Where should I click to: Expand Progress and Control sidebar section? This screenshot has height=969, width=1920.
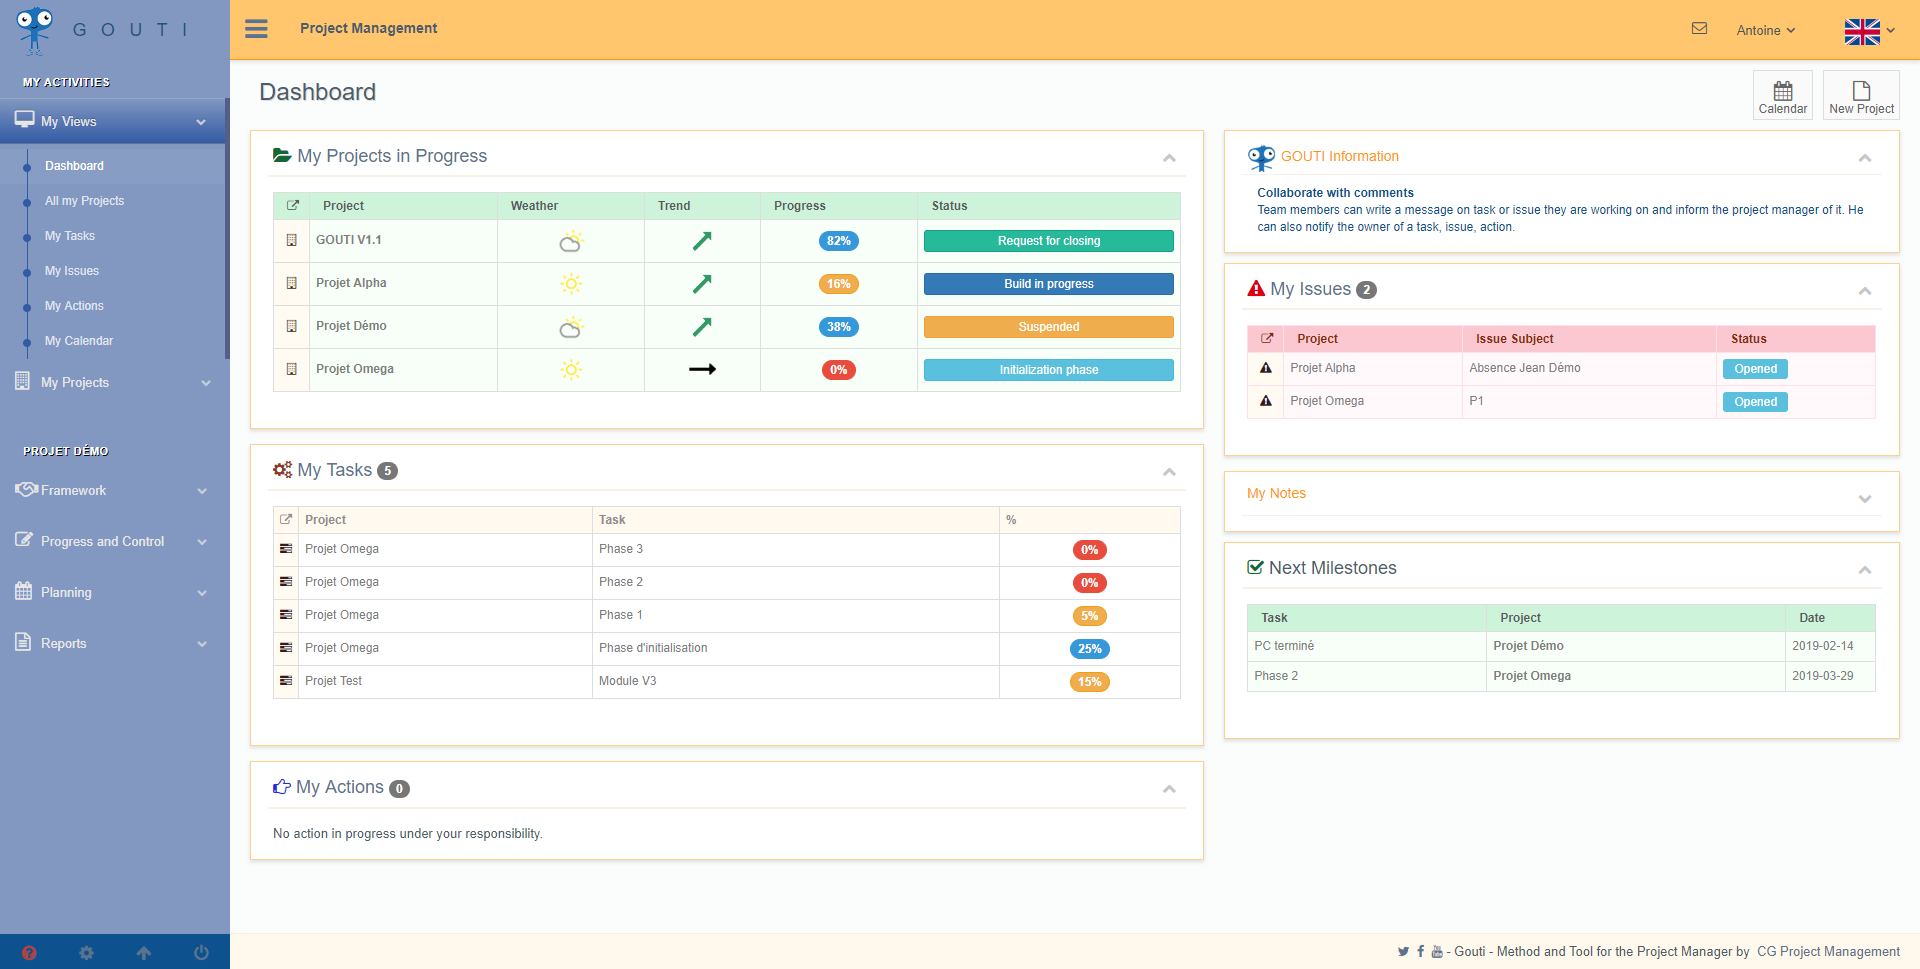pos(112,541)
